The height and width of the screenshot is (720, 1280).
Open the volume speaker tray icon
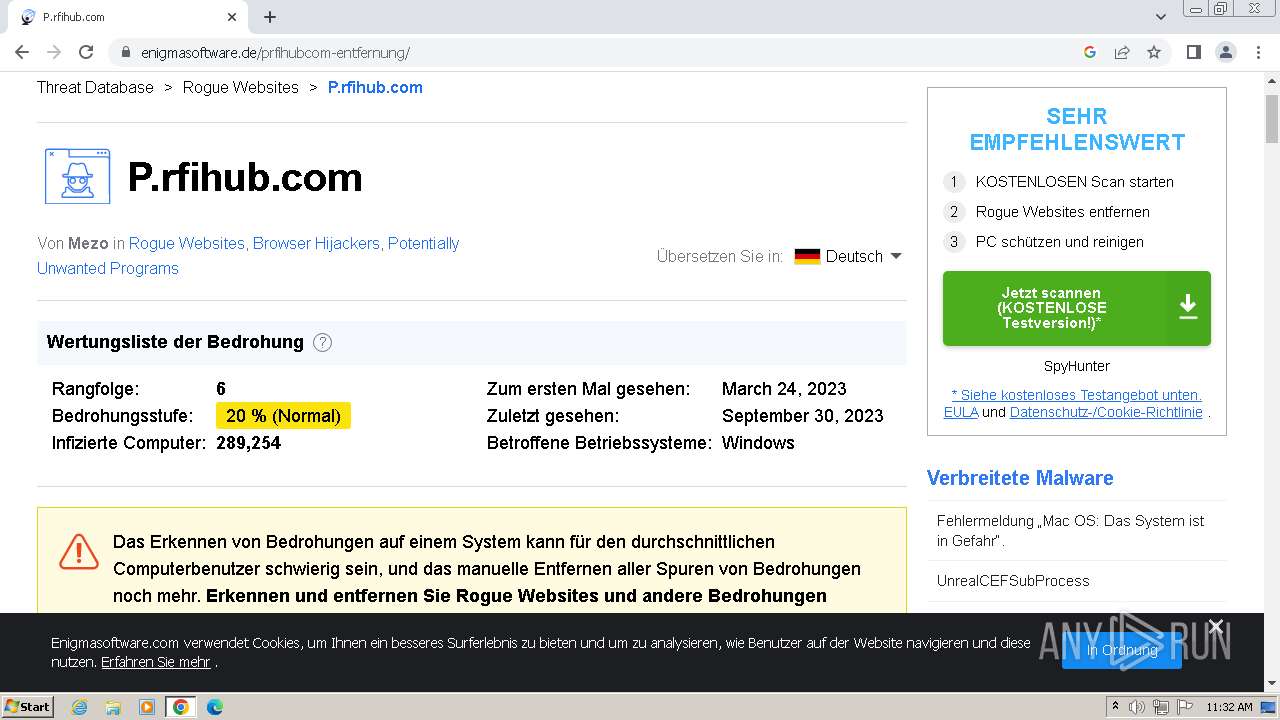click(1137, 707)
